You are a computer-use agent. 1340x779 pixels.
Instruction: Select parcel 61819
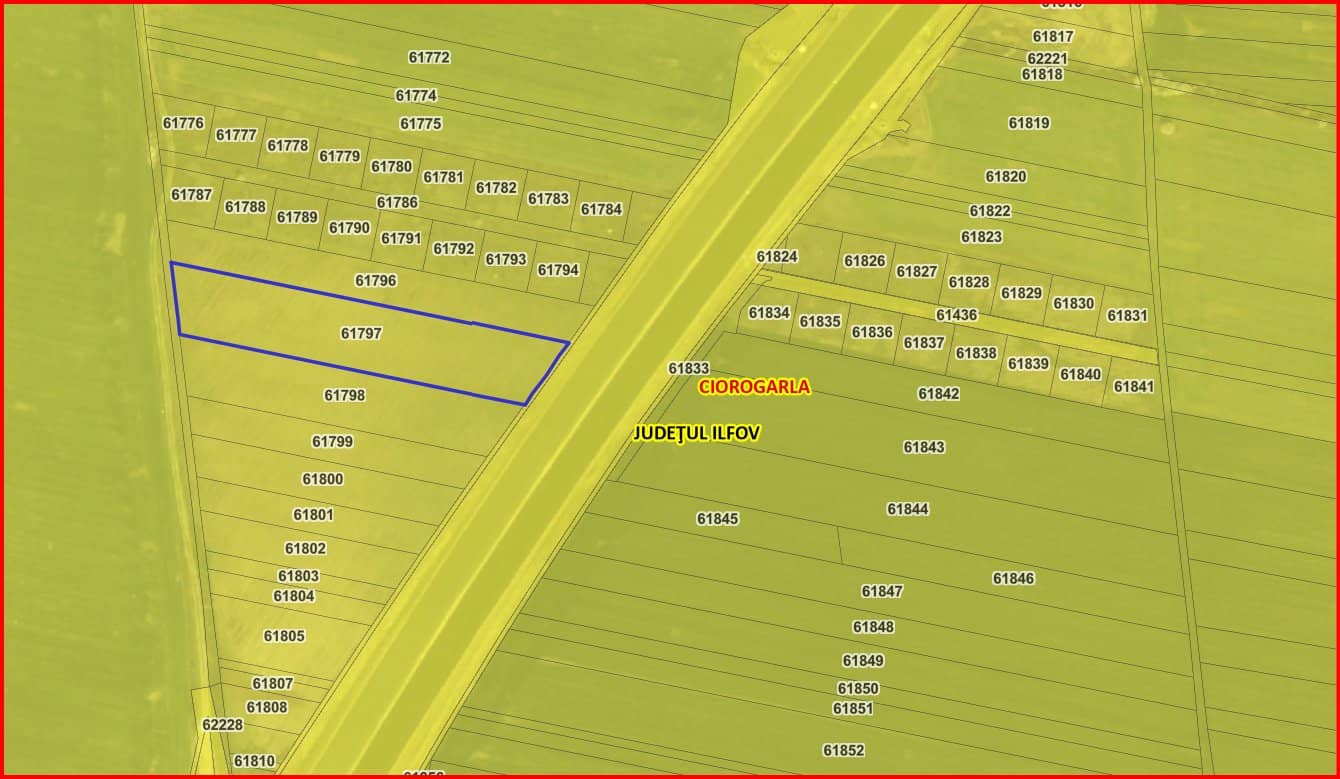1029,123
